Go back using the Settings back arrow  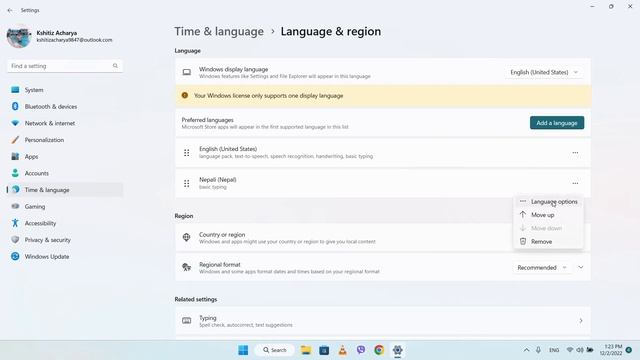[10, 10]
